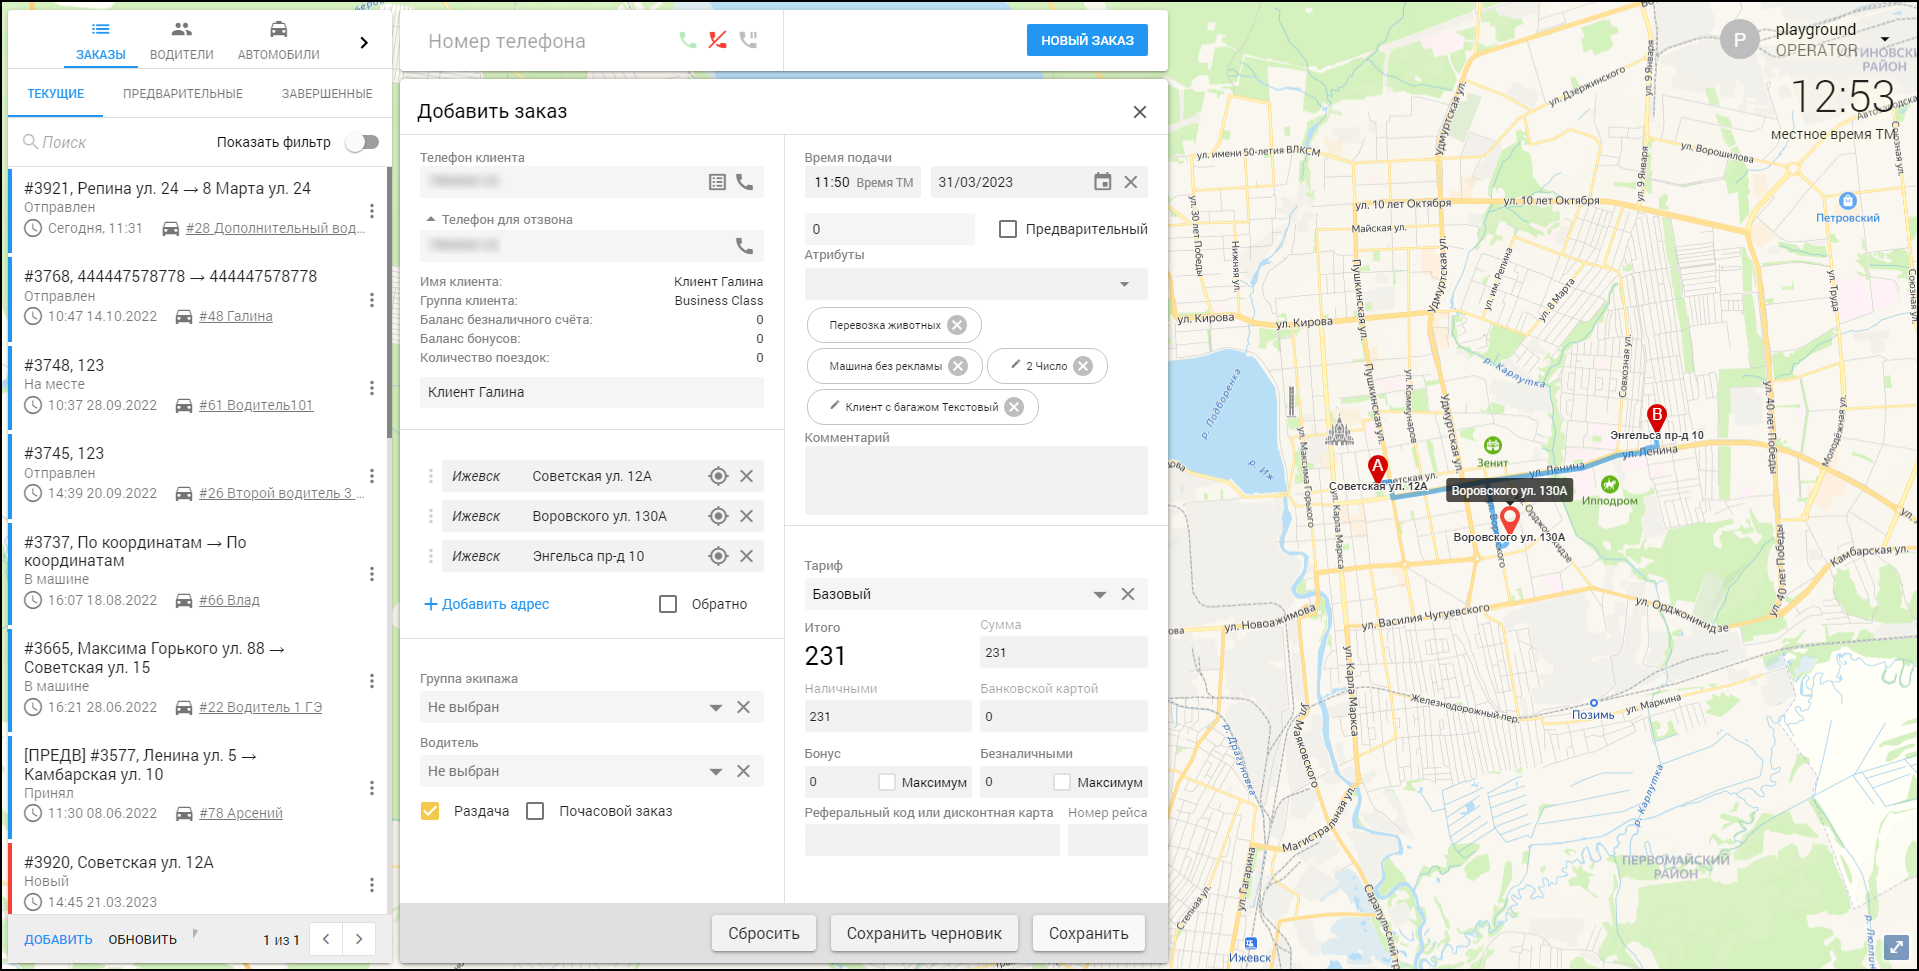
Task: Click the red hang up call icon
Action: (x=717, y=40)
